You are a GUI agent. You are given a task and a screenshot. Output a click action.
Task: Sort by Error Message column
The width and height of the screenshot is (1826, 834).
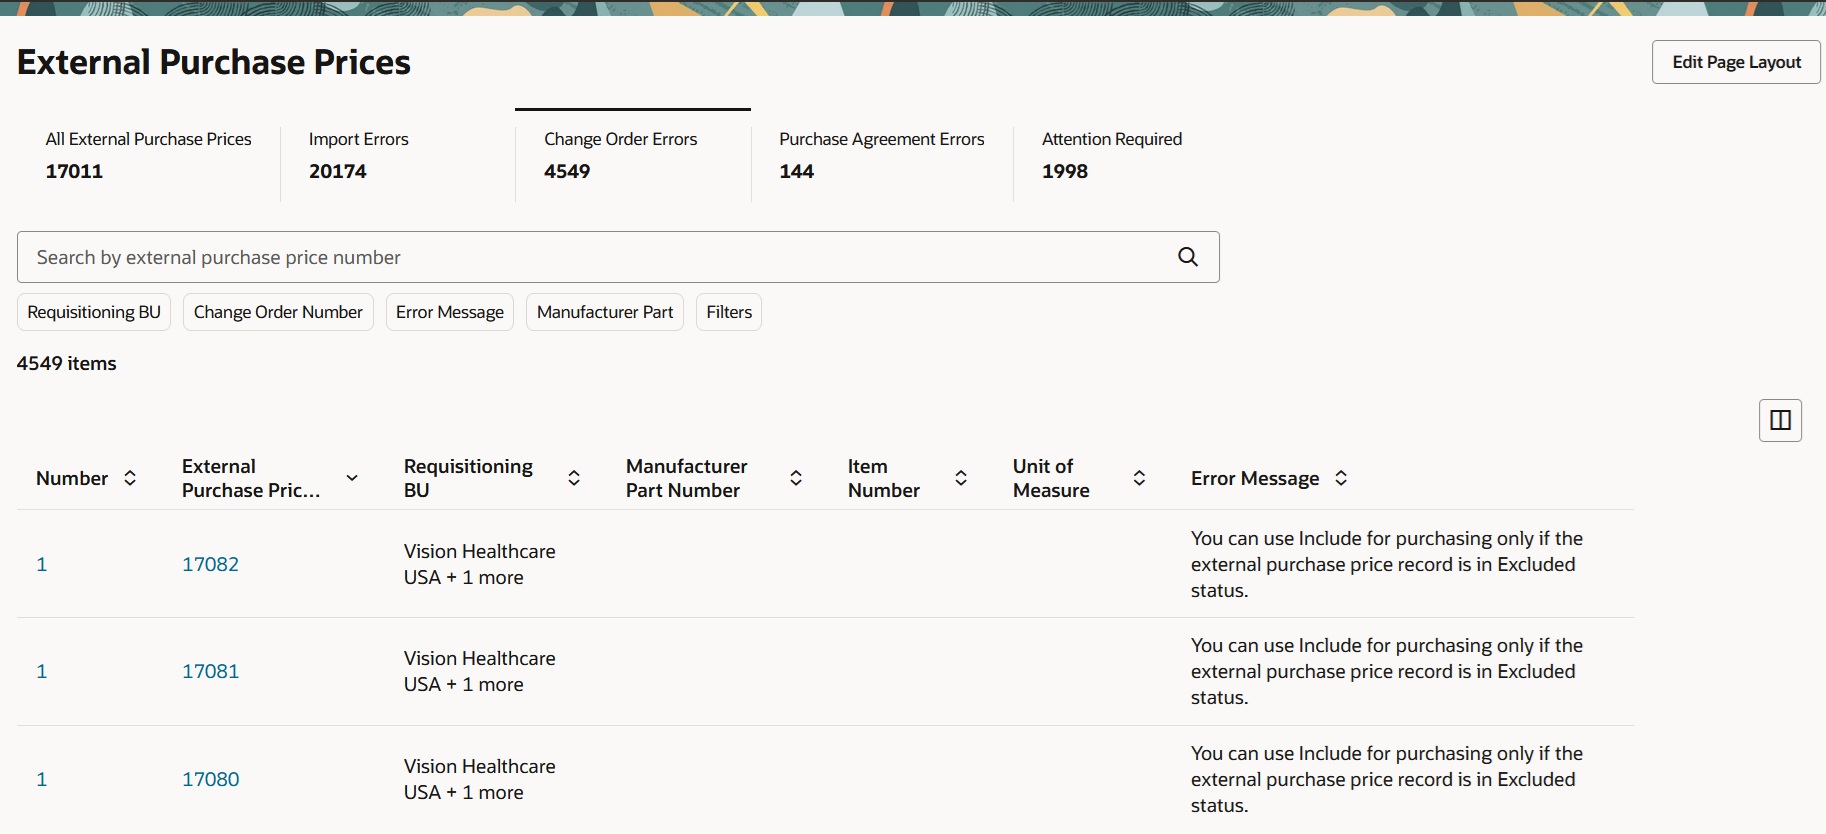coord(1341,478)
